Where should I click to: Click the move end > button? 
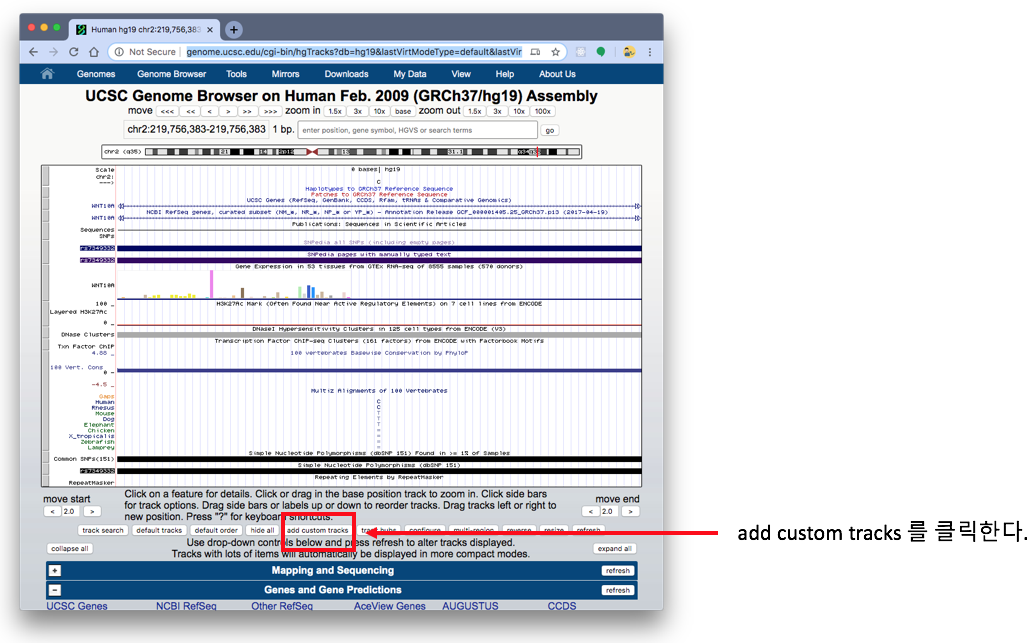coord(630,511)
